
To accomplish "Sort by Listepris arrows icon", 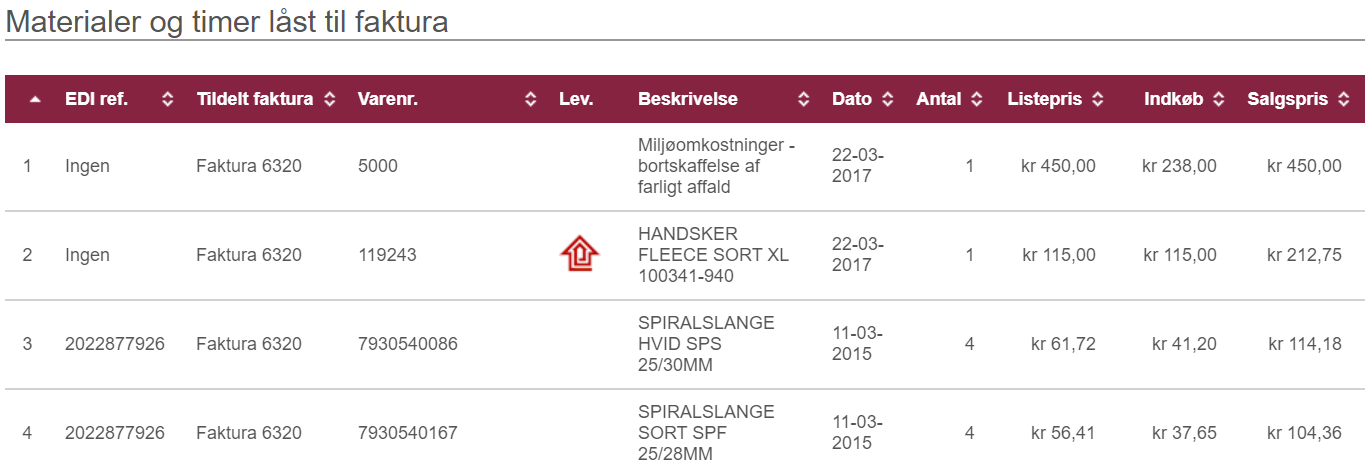I will tap(1098, 99).
